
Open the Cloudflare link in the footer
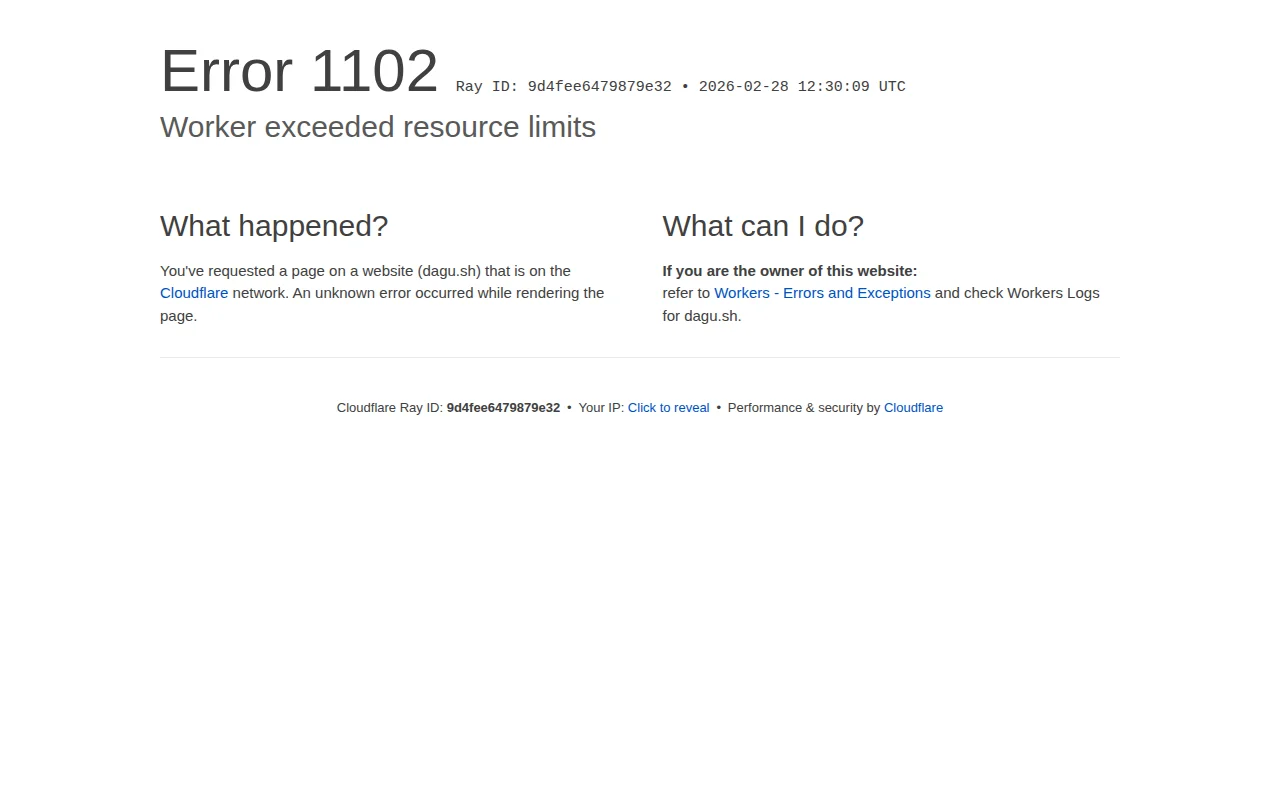coord(913,408)
